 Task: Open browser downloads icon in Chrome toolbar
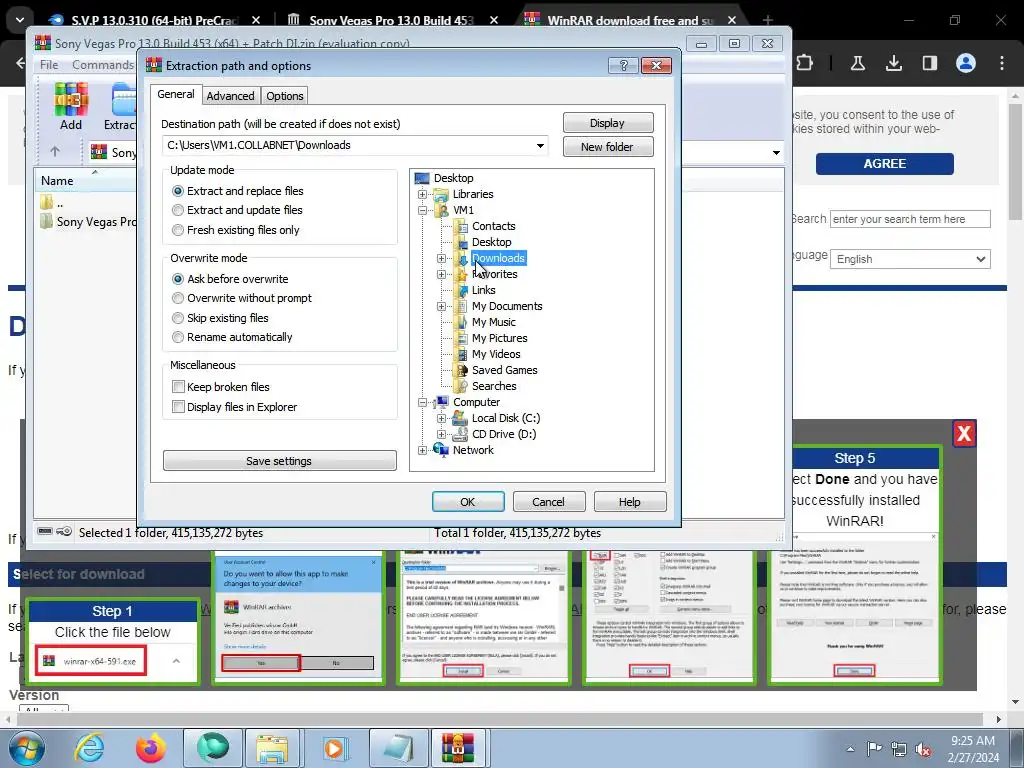(x=894, y=63)
